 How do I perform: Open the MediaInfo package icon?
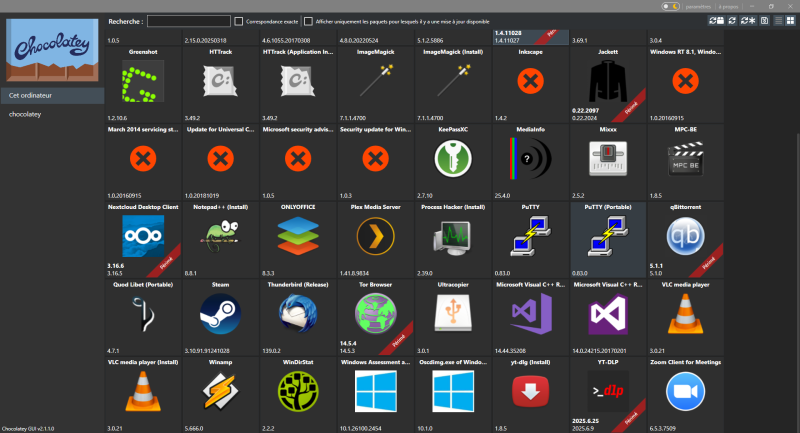click(531, 159)
